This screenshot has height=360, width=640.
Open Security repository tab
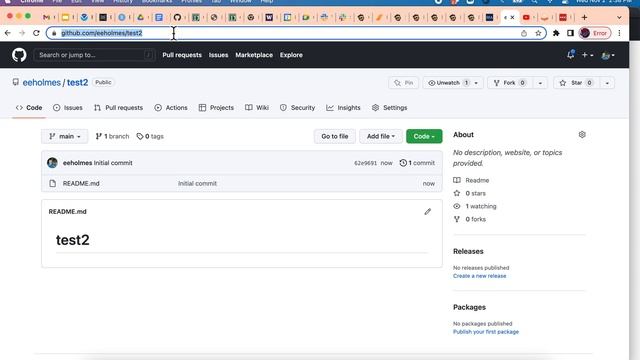(x=298, y=108)
